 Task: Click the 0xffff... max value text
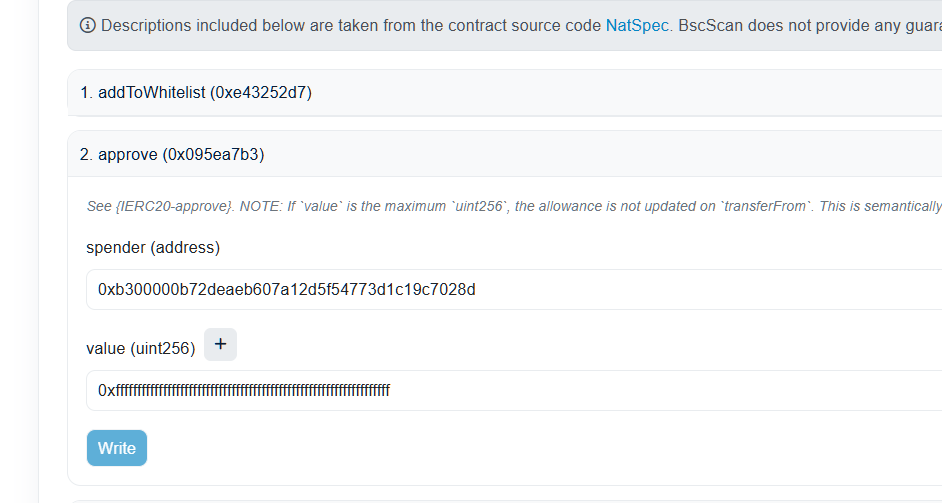click(x=243, y=390)
